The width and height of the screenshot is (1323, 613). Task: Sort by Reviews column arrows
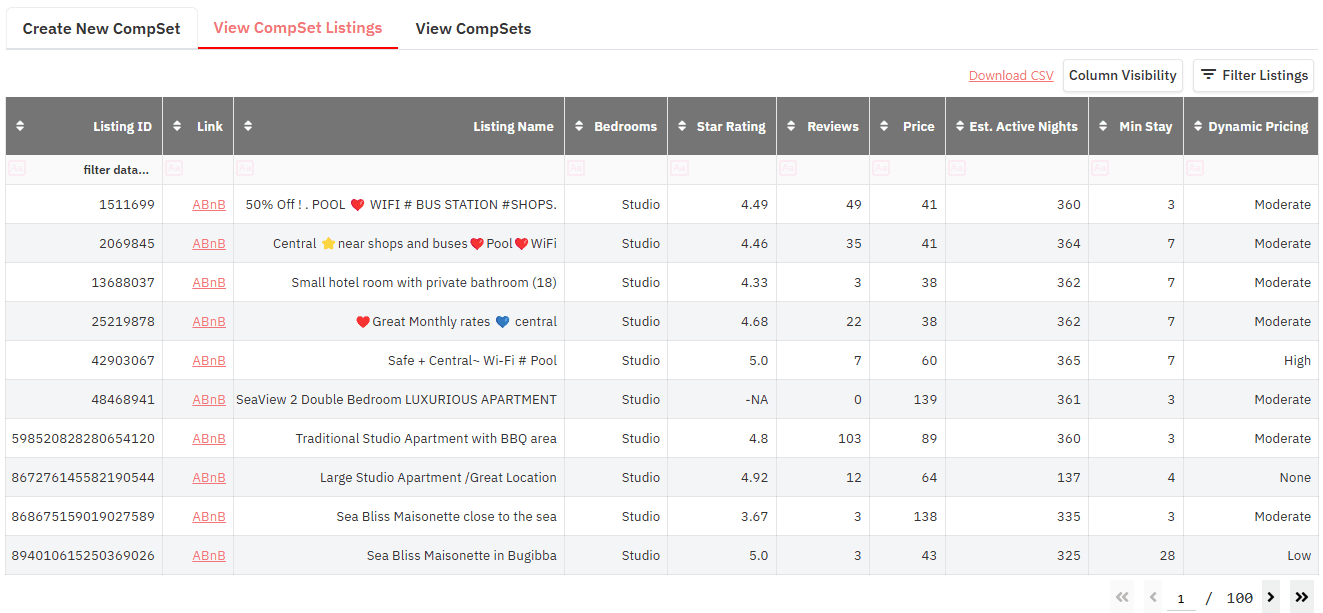(791, 126)
